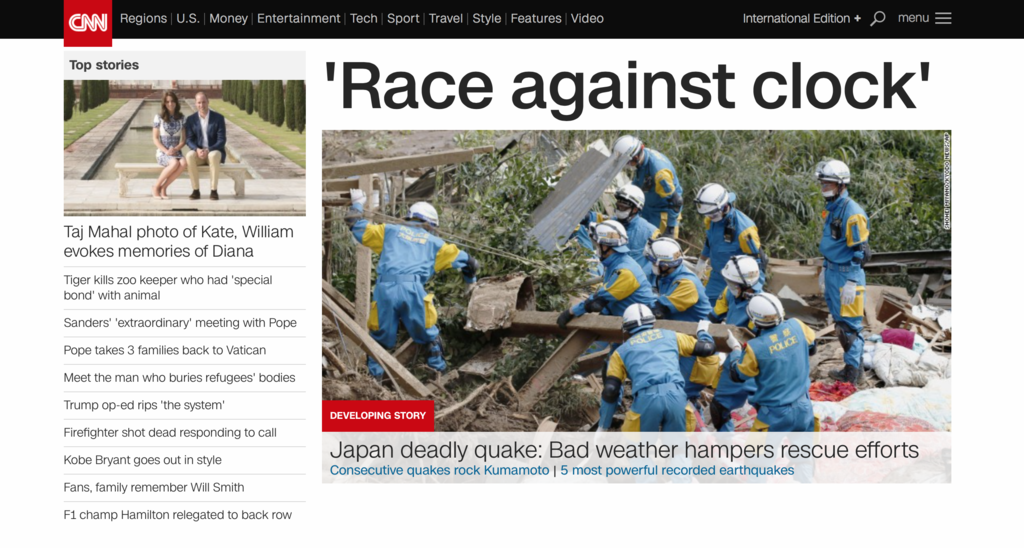Open 'Meet the man who buries refugees' bodies'

180,378
